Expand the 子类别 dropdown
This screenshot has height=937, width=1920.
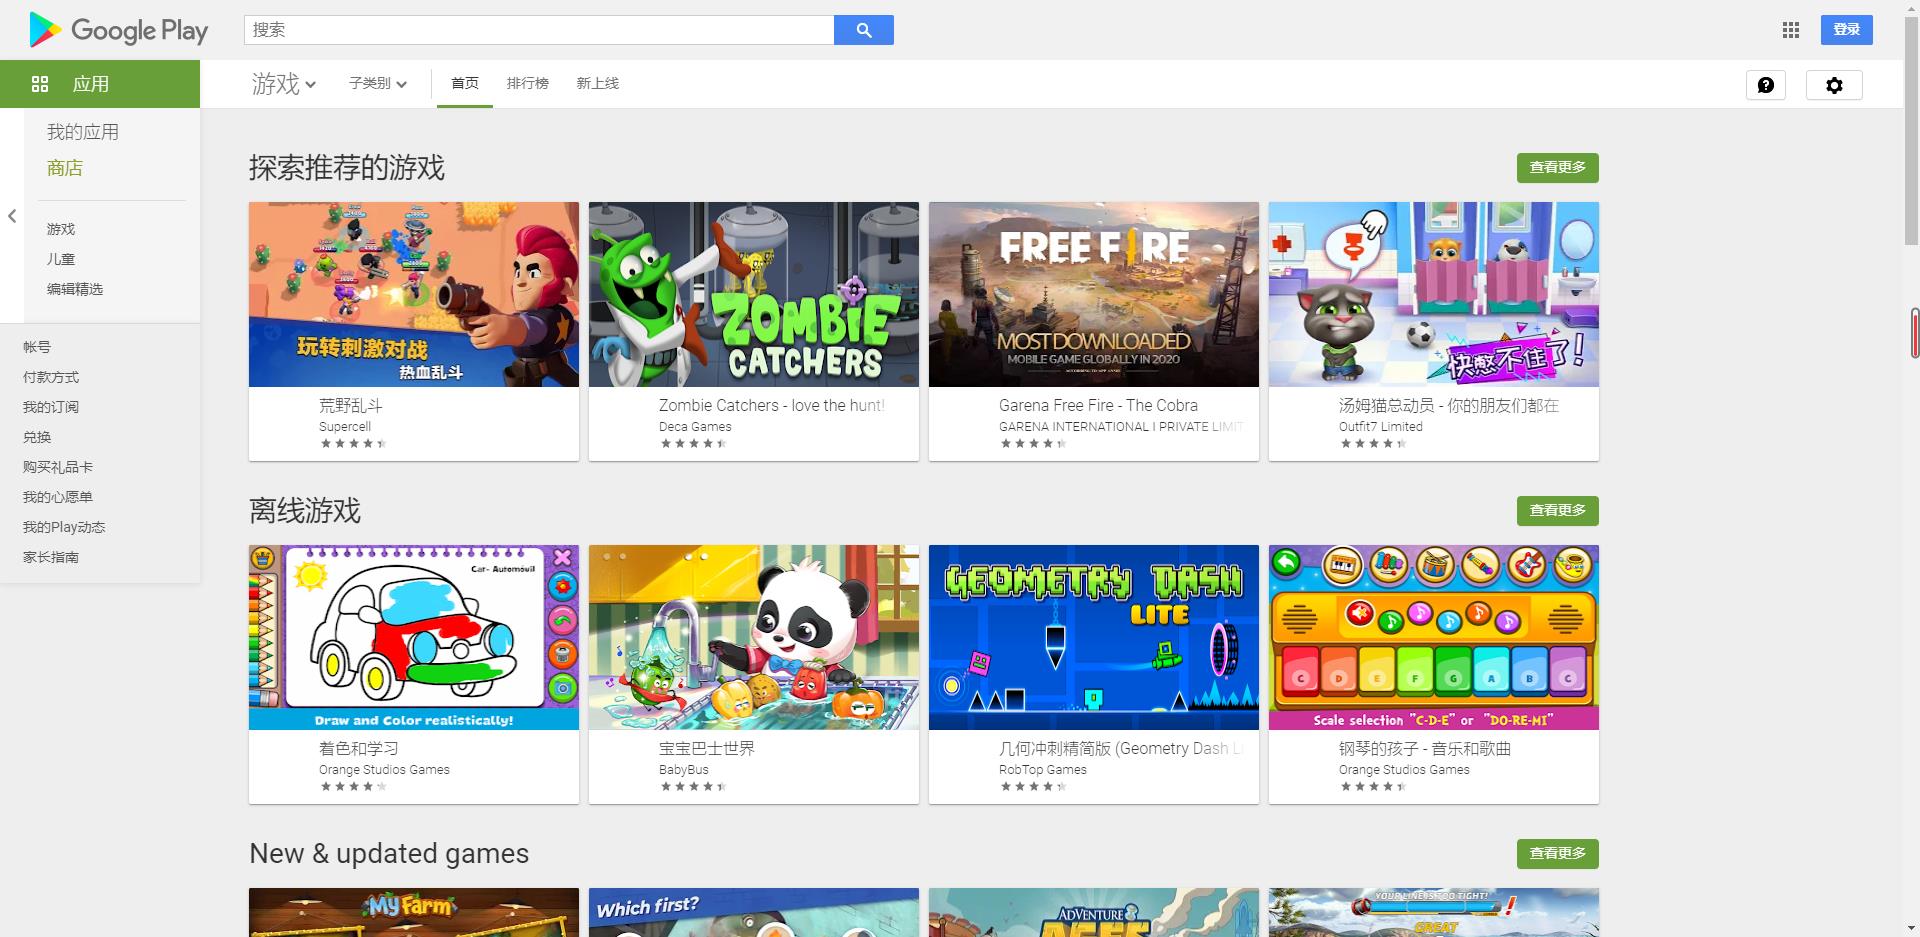(x=378, y=84)
